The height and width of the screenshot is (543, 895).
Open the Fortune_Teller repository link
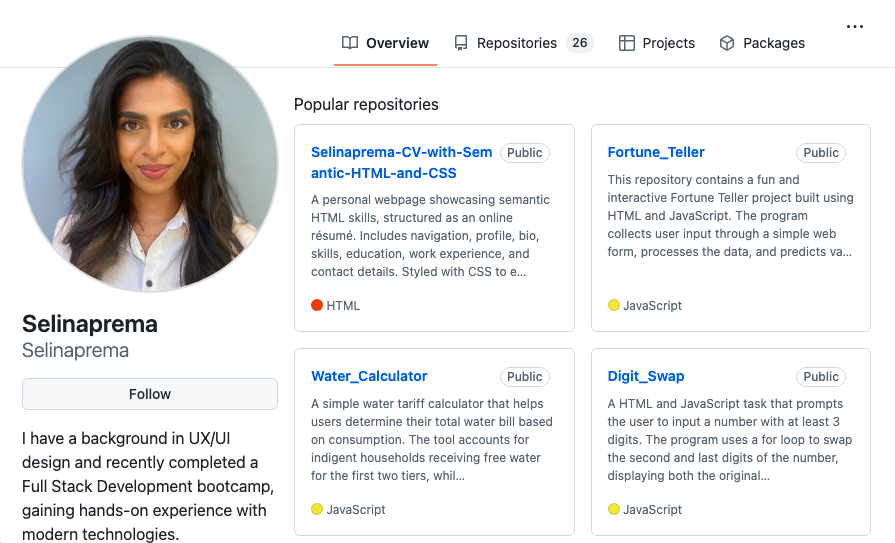coord(656,152)
